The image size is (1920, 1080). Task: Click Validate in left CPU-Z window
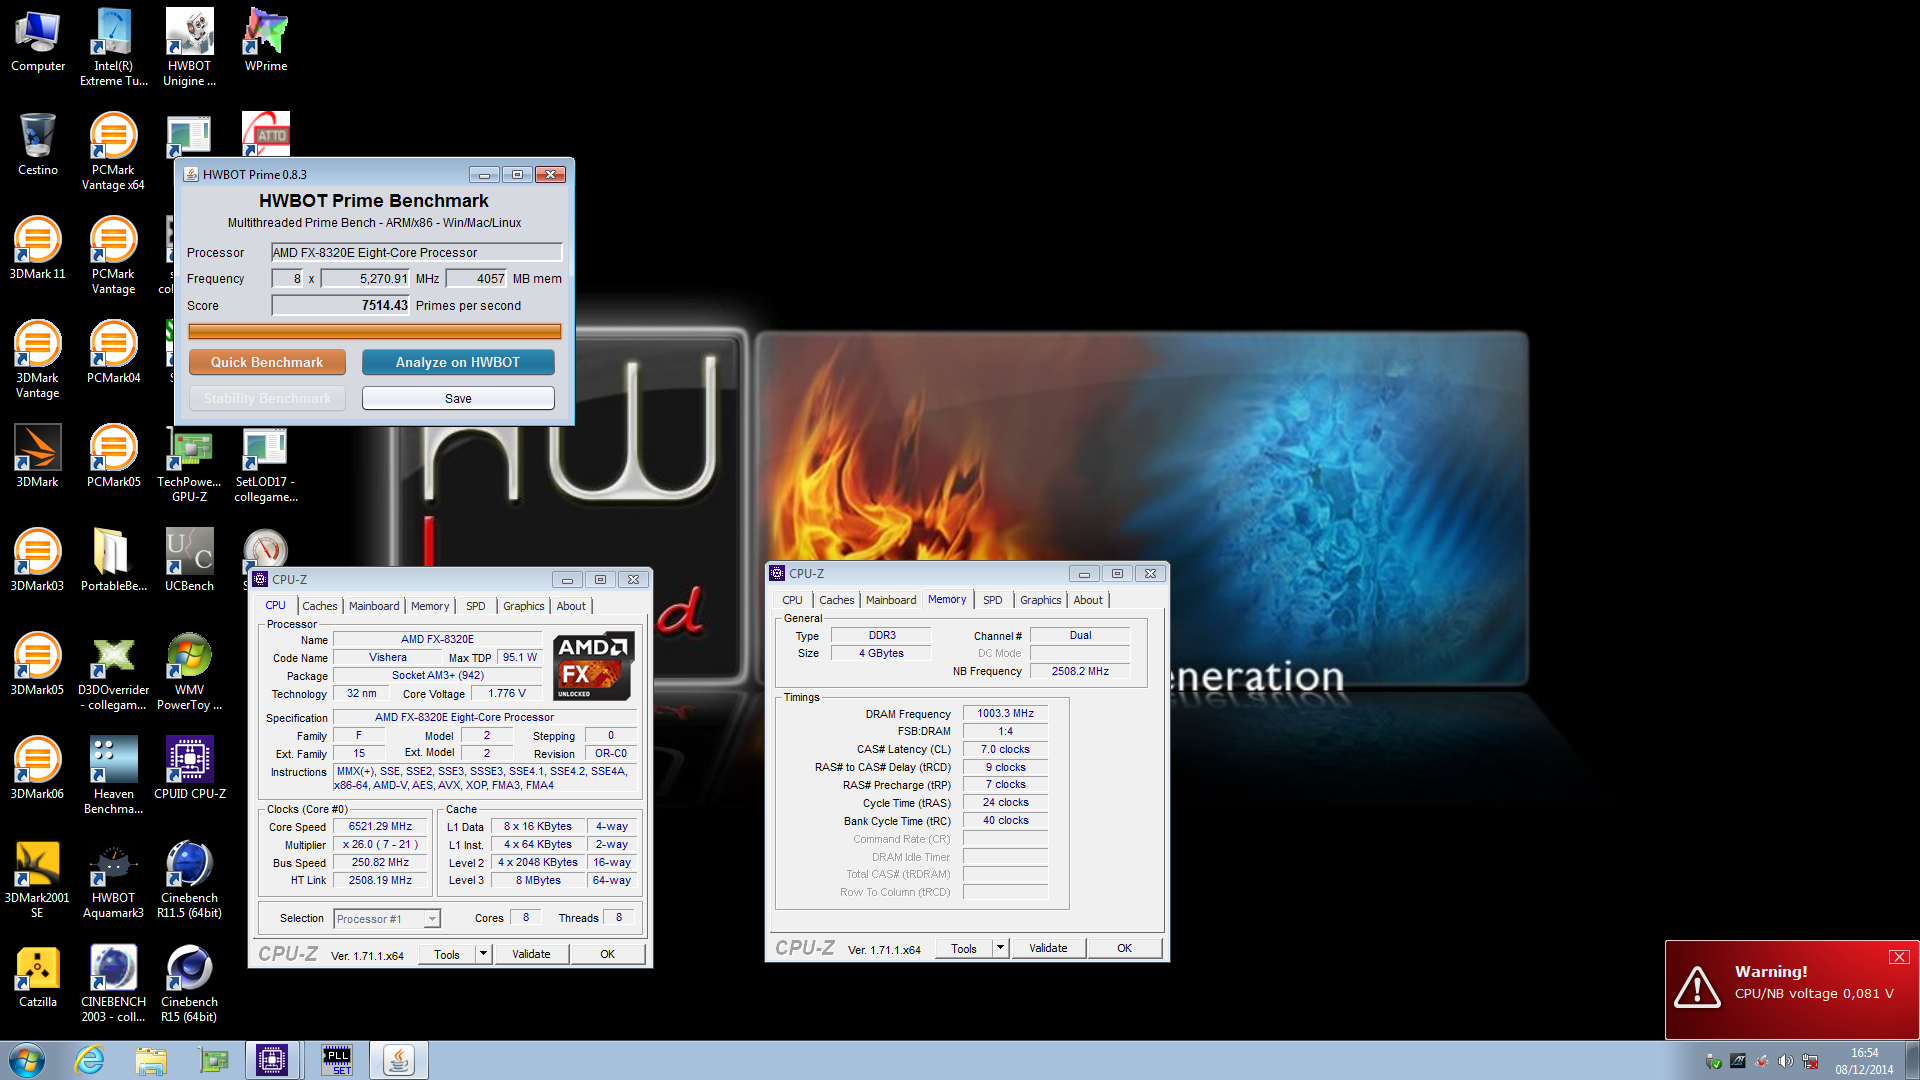point(531,954)
